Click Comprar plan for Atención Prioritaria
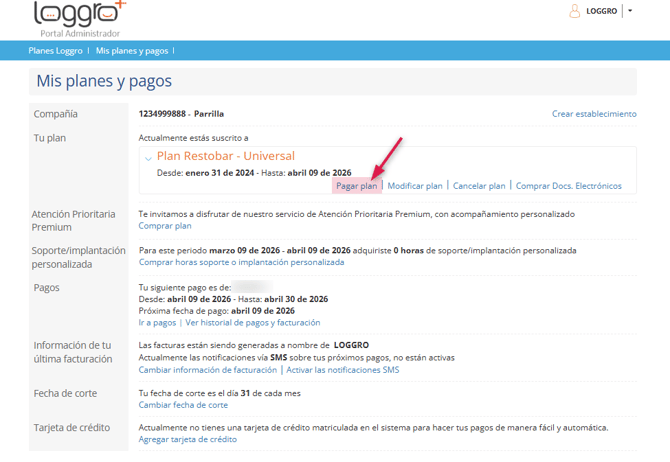Image resolution: width=670 pixels, height=462 pixels. point(165,226)
